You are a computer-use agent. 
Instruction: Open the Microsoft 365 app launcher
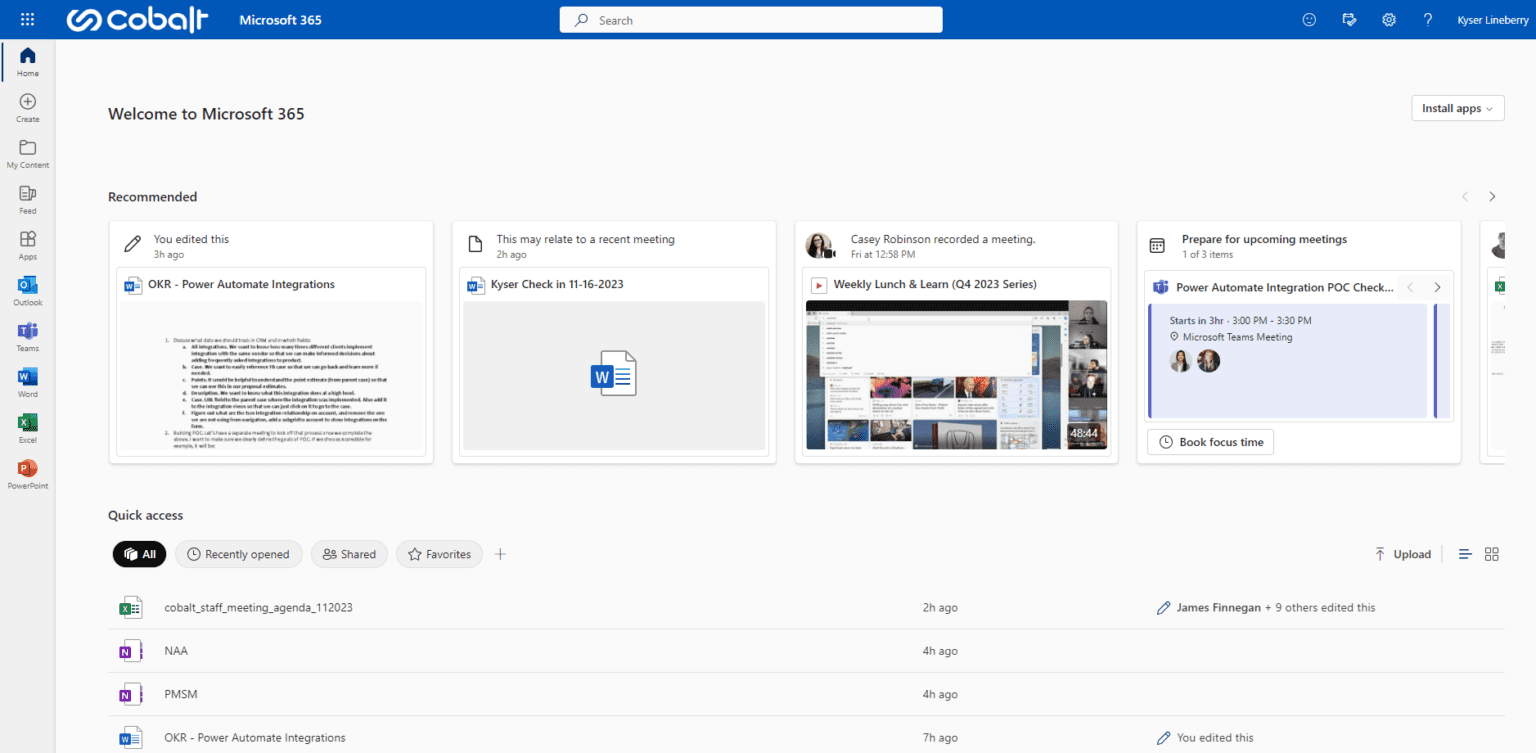coord(27,19)
